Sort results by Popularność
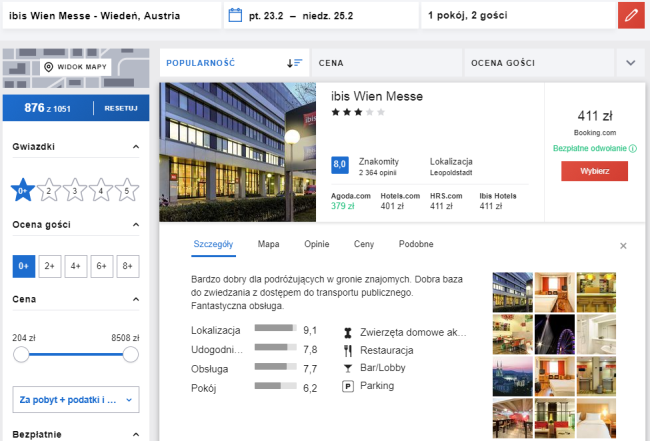The image size is (650, 441). [x=234, y=63]
